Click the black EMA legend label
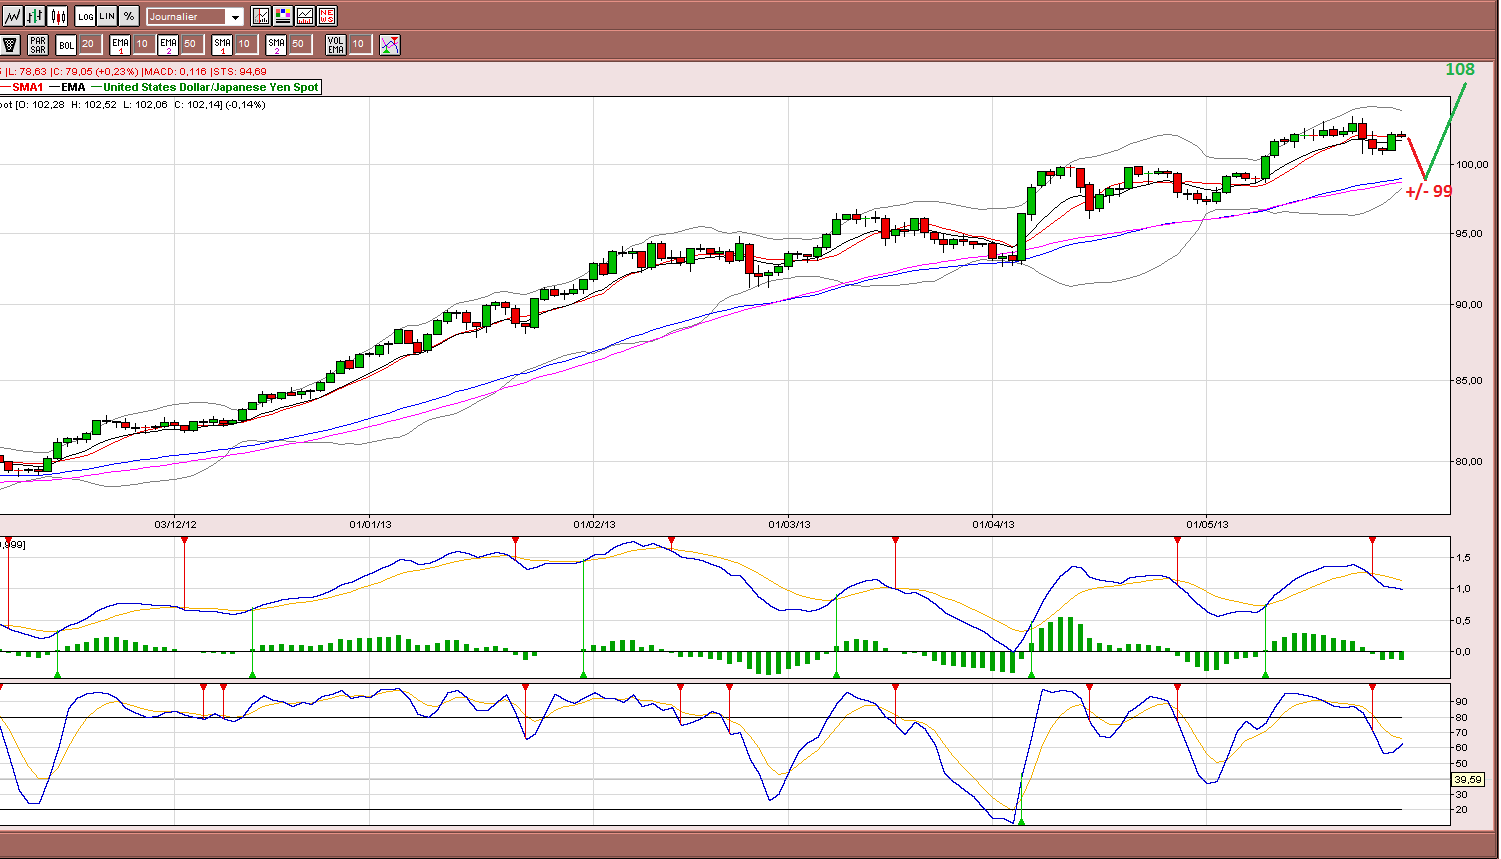 click(73, 87)
